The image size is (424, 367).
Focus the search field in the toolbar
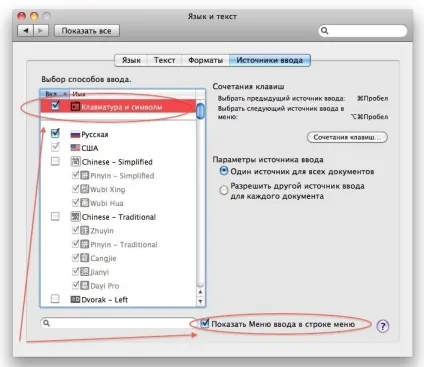[363, 31]
